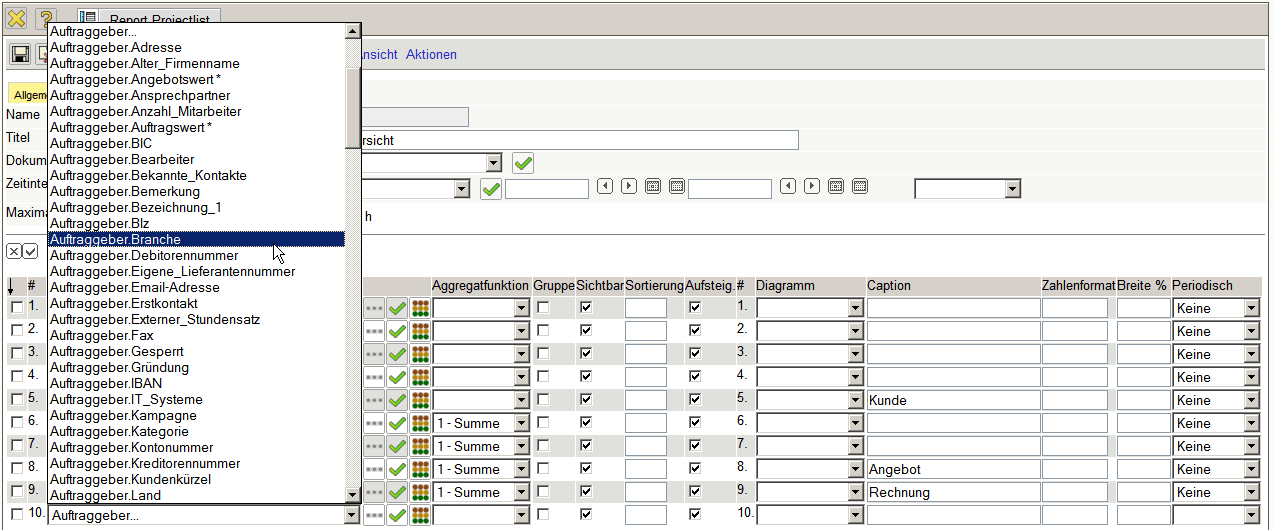The height and width of the screenshot is (530, 1274).
Task: Click colored grid icon in row 8
Action: click(x=421, y=469)
